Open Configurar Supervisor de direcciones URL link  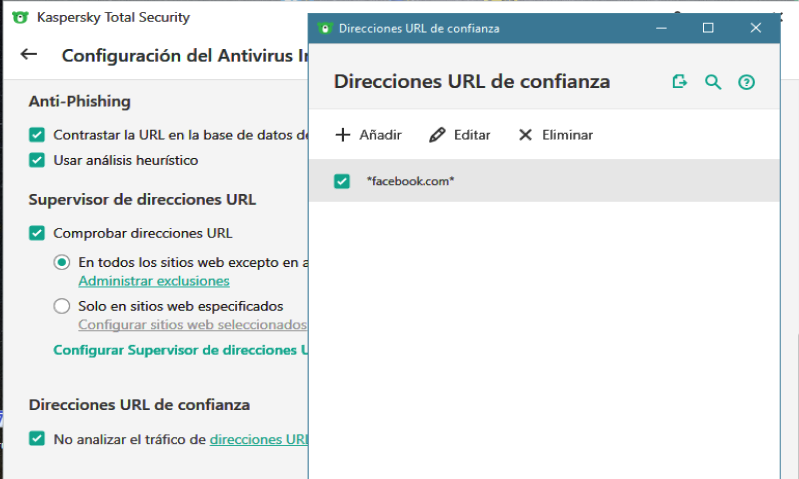click(180, 350)
